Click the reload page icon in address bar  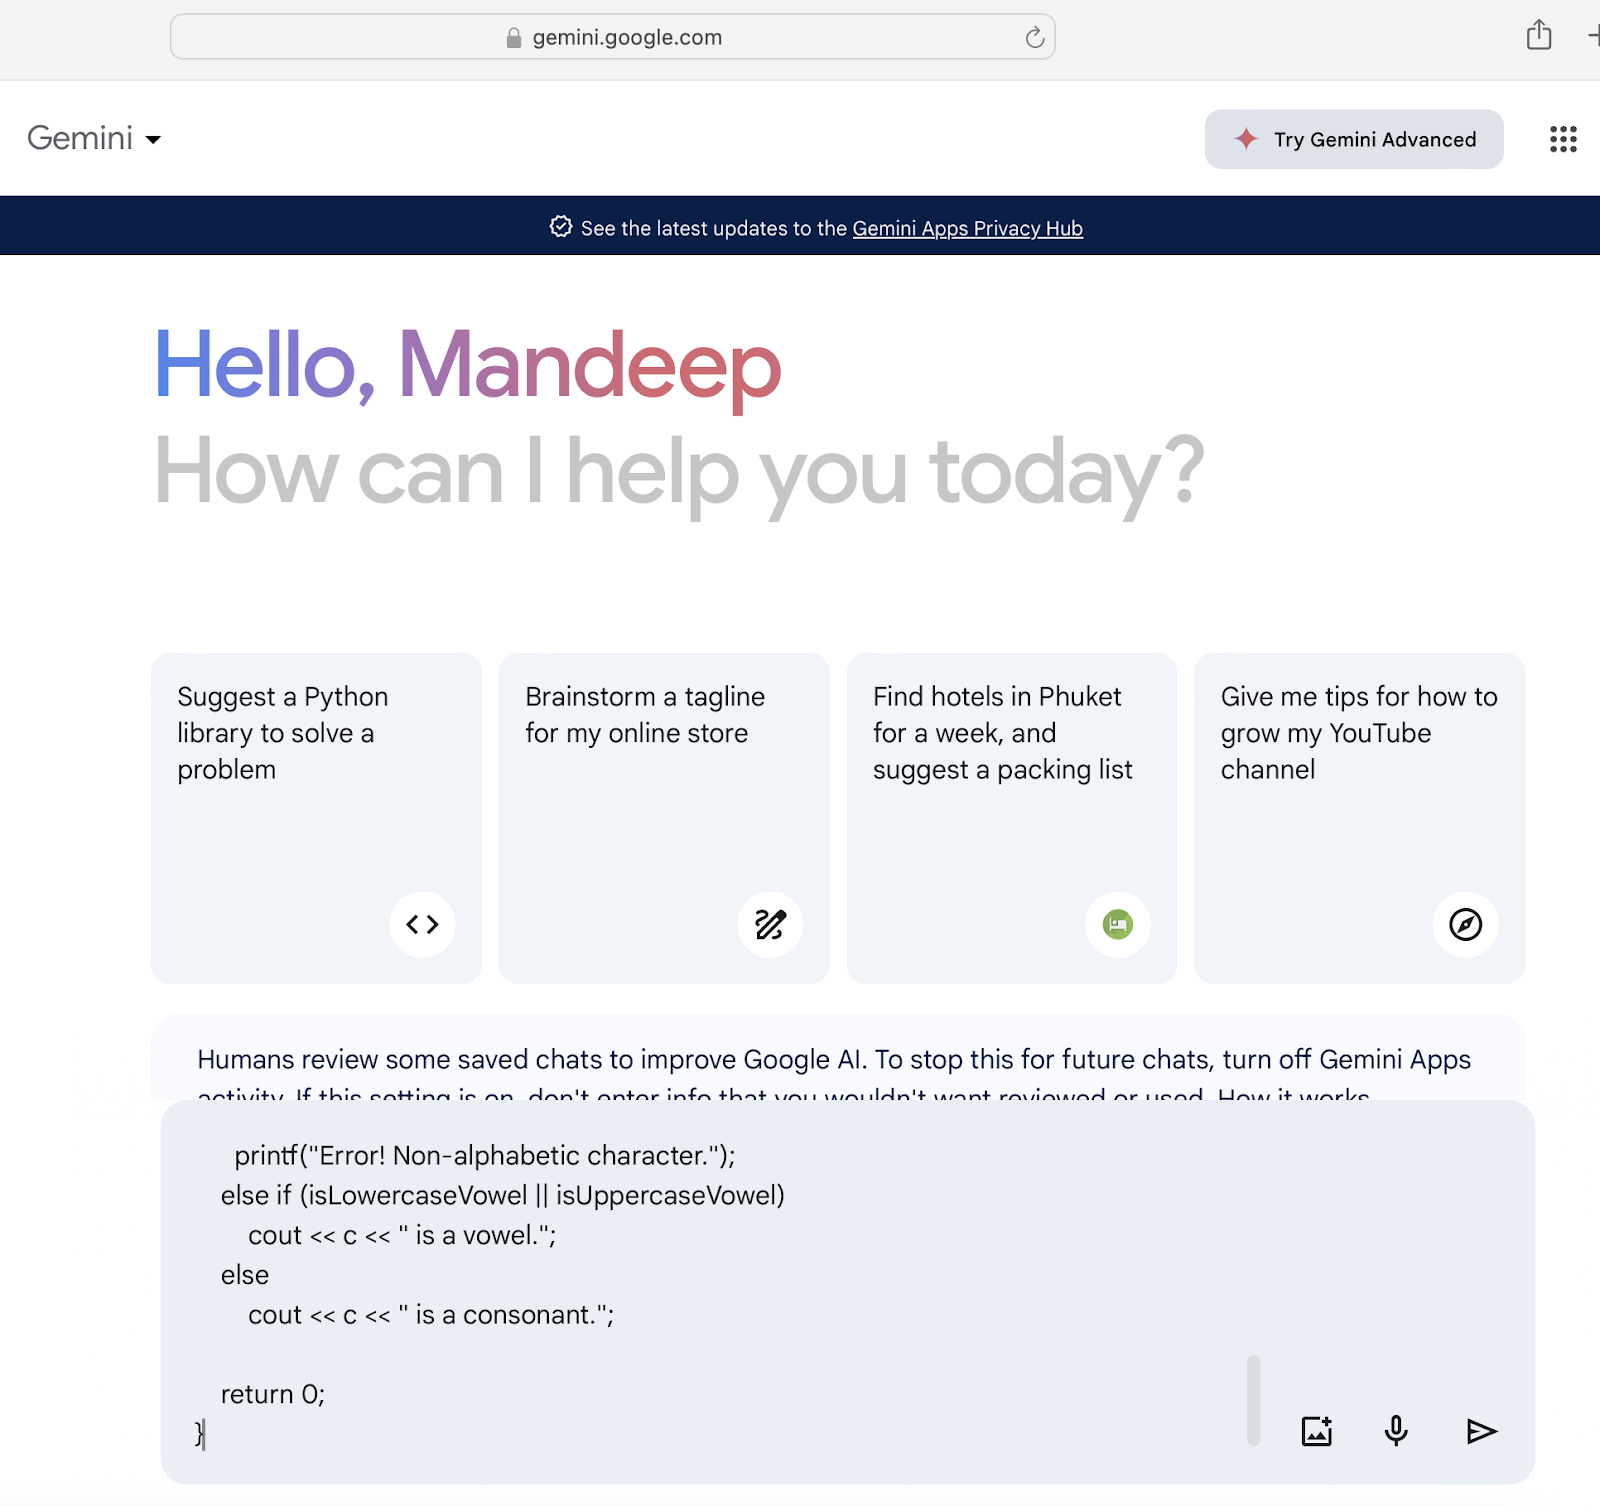tap(1034, 37)
